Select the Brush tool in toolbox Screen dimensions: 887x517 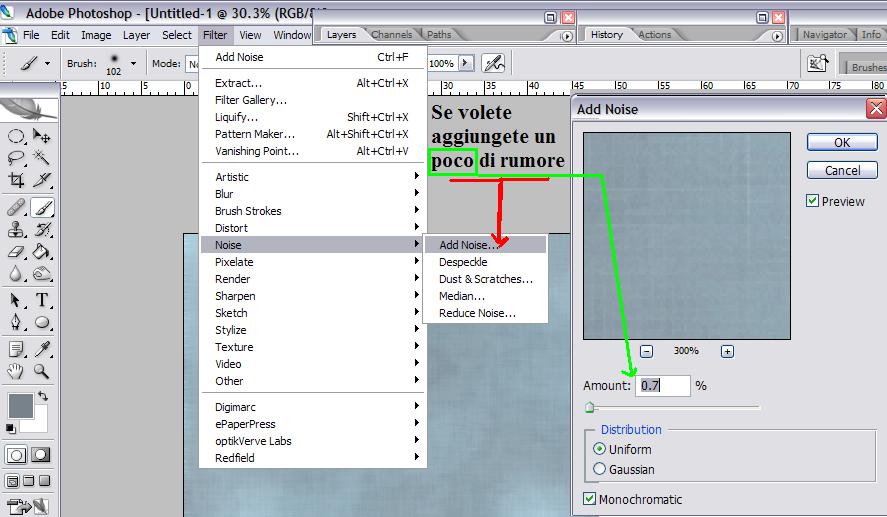[41, 208]
